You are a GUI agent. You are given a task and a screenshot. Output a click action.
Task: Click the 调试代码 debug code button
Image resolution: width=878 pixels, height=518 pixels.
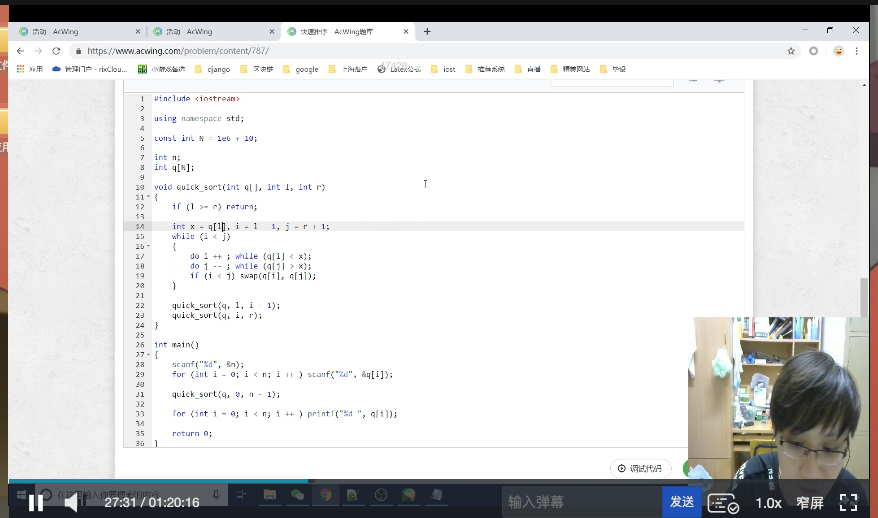(639, 468)
